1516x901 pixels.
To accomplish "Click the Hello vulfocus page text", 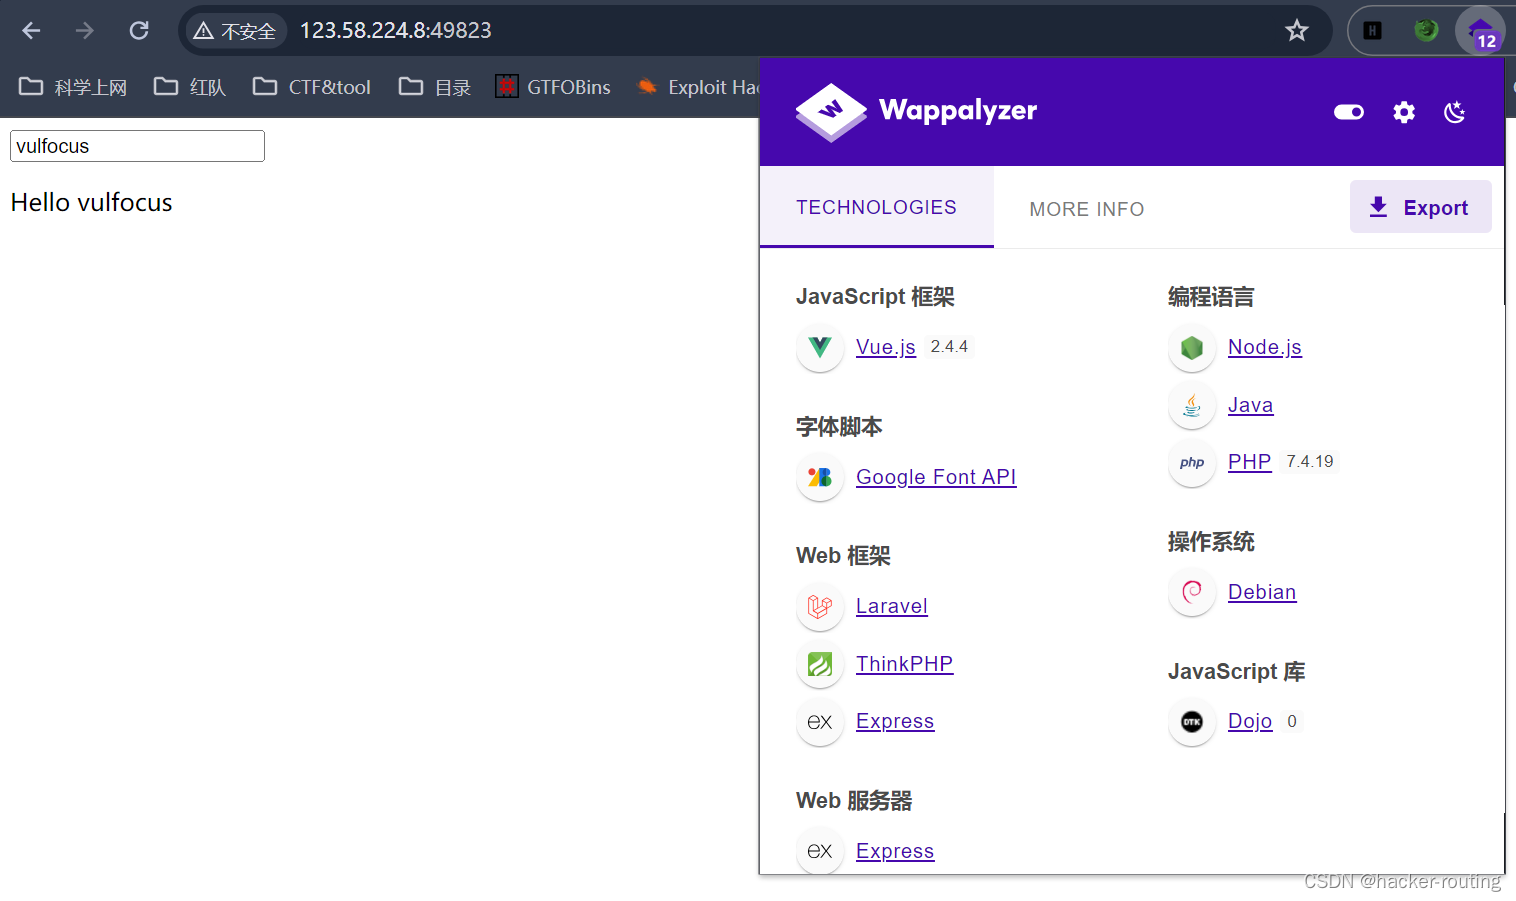I will tap(92, 203).
